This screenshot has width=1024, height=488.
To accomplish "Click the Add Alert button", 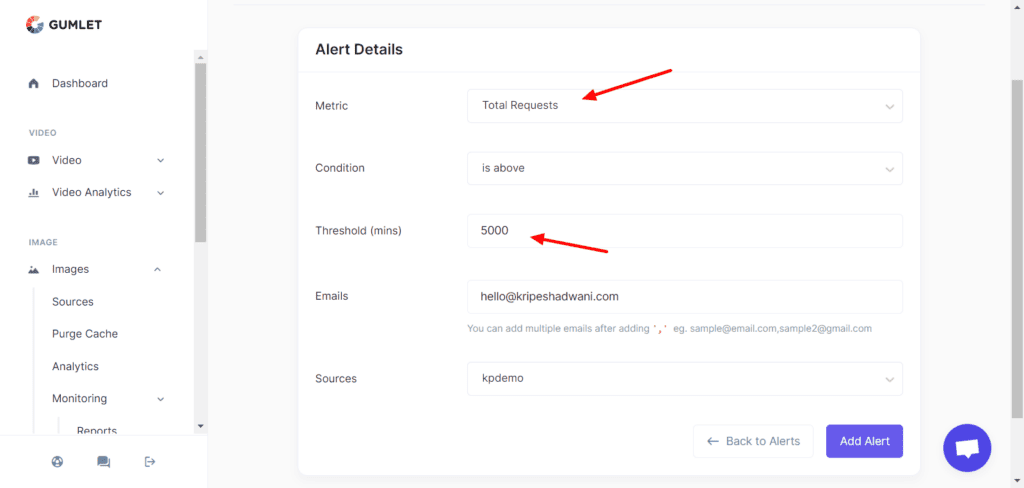I will (864, 441).
